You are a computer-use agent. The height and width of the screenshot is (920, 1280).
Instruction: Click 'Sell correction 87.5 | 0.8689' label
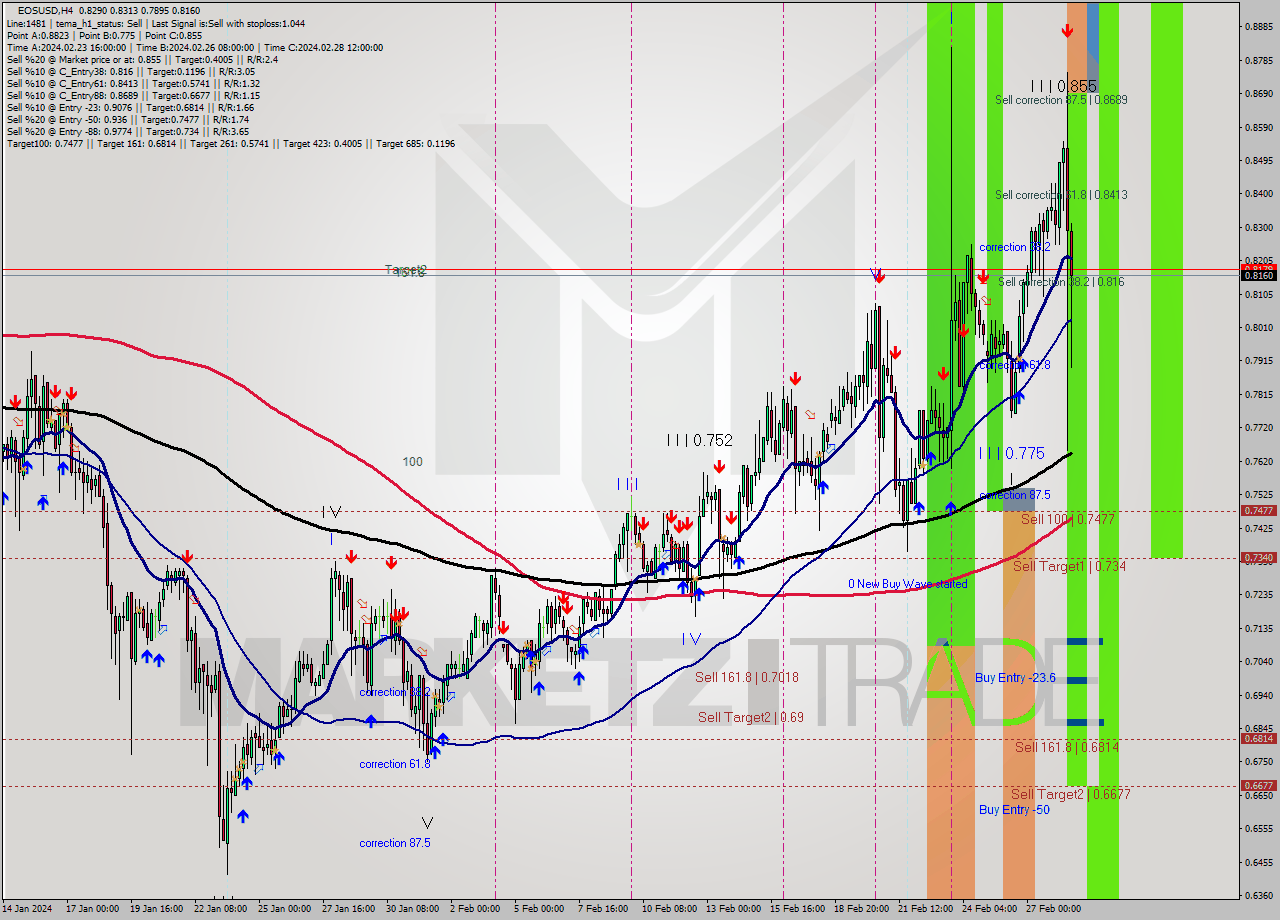tap(1061, 100)
